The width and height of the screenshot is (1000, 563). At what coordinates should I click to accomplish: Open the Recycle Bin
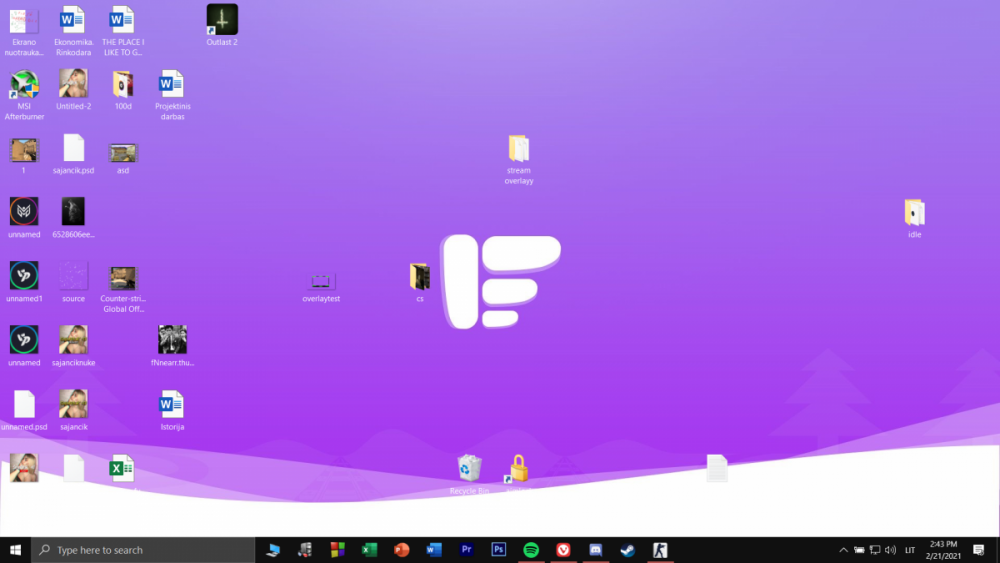tap(469, 469)
